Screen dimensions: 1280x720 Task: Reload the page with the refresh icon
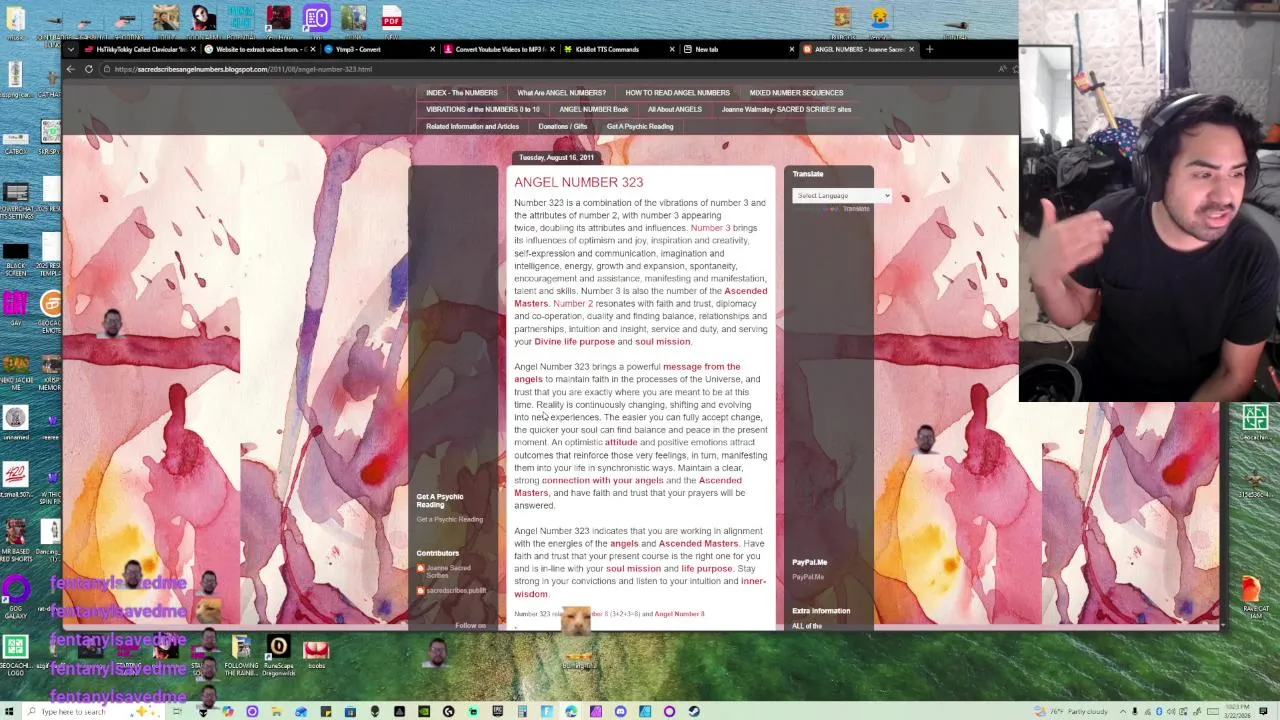[x=89, y=69]
